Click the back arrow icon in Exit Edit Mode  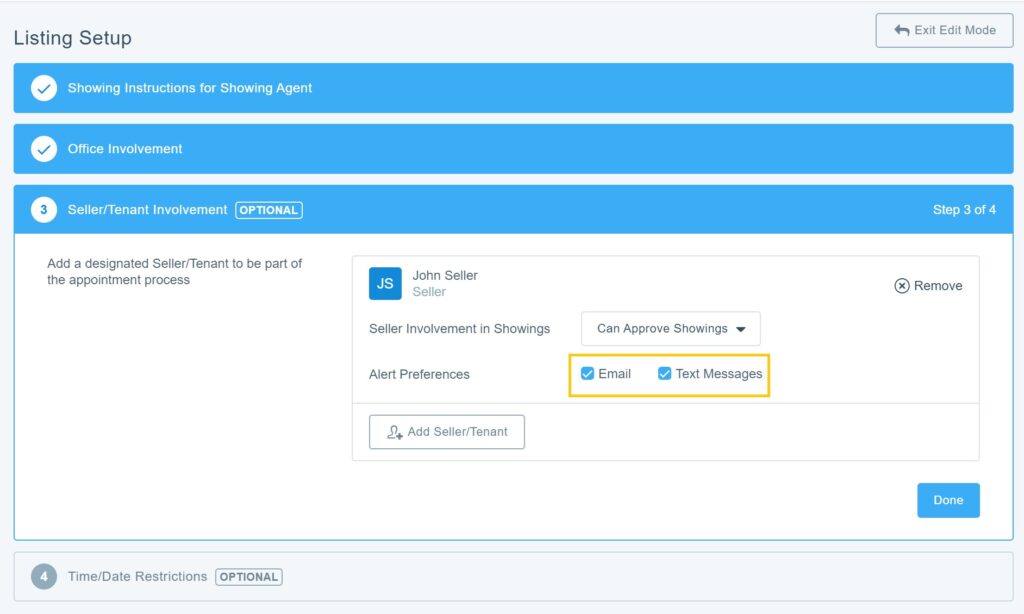point(901,30)
